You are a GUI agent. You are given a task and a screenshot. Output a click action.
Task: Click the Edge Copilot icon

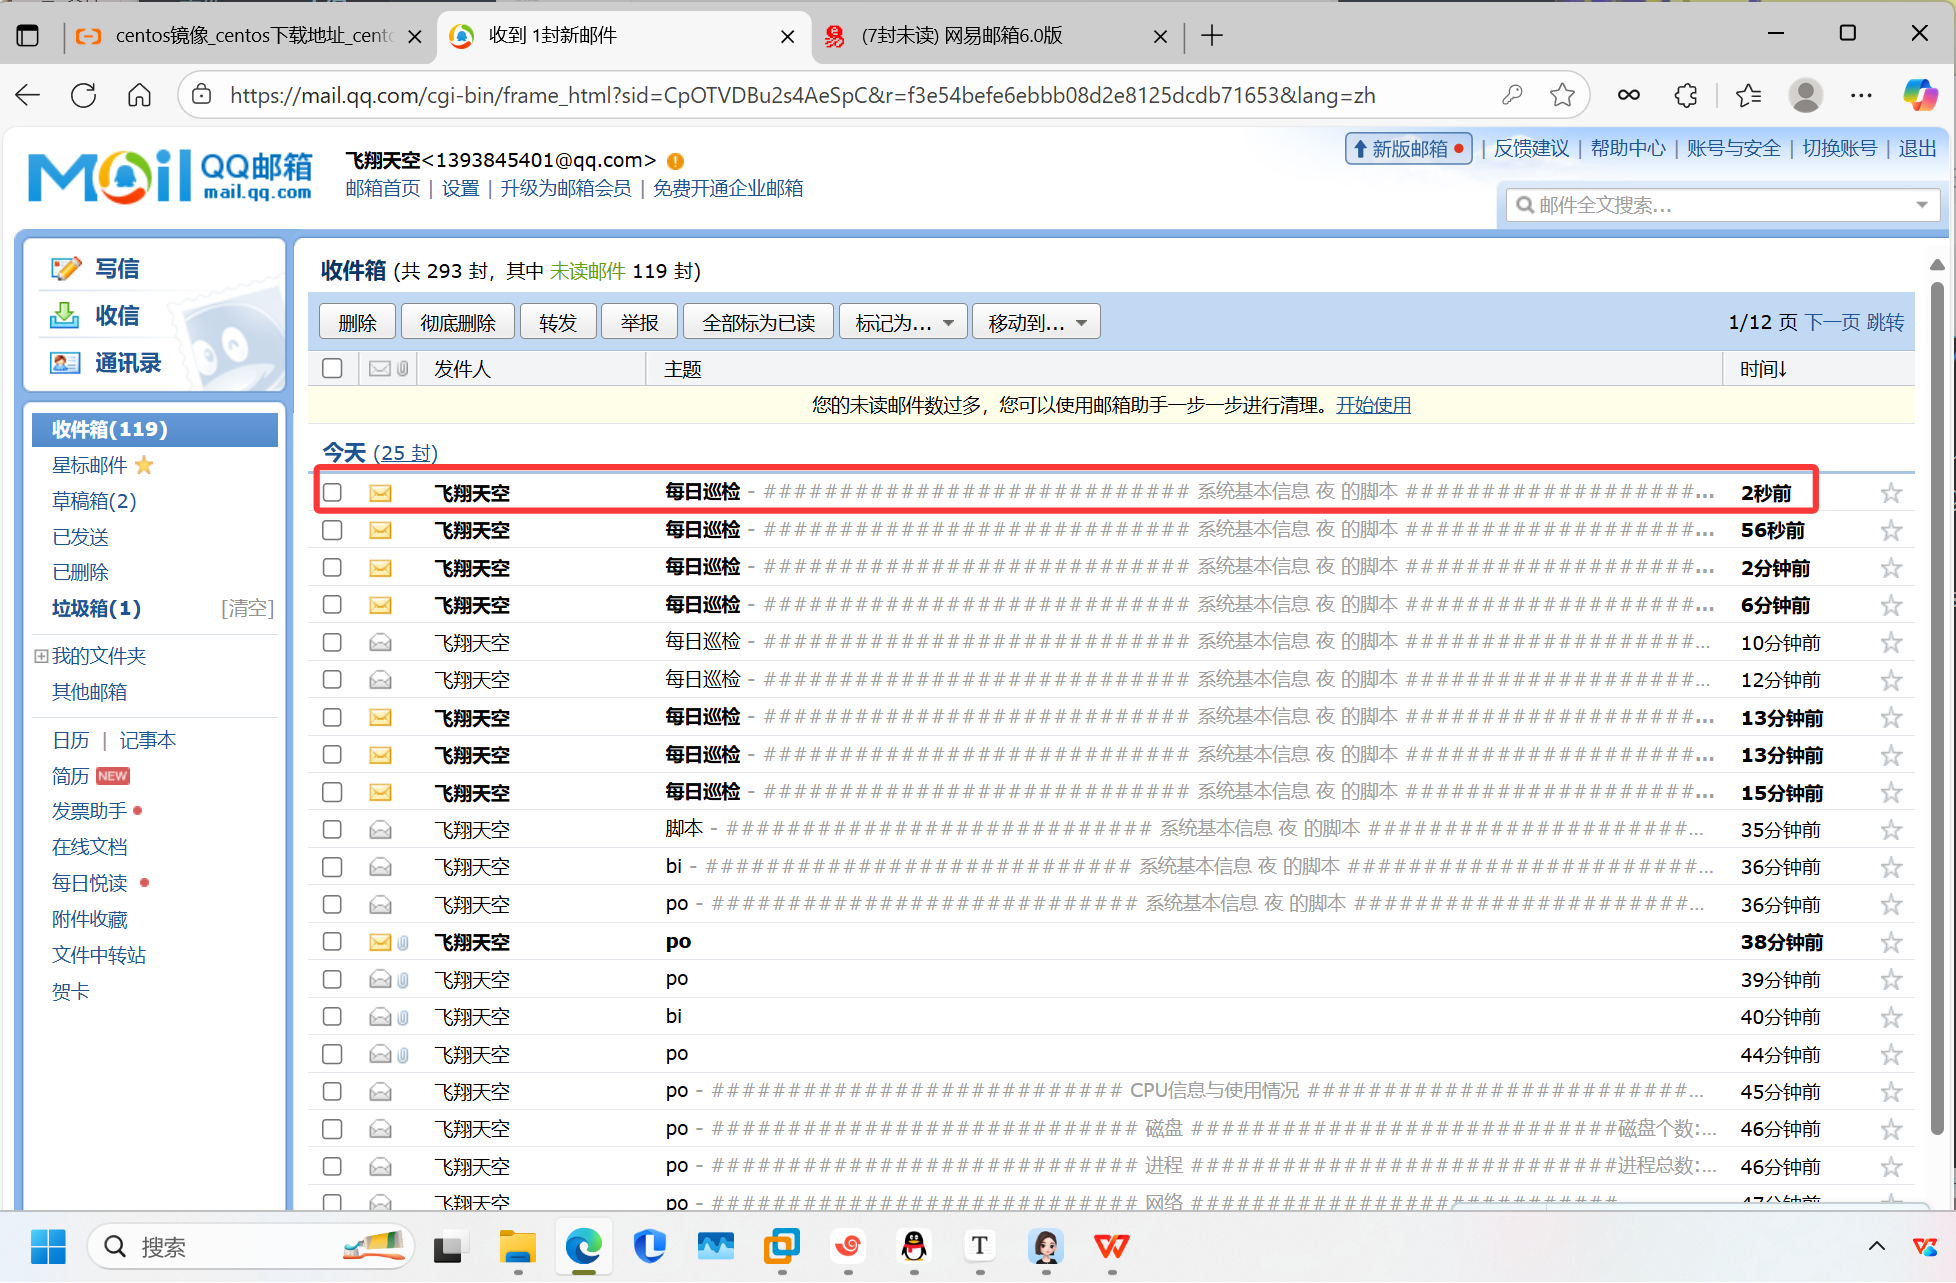(x=1919, y=95)
